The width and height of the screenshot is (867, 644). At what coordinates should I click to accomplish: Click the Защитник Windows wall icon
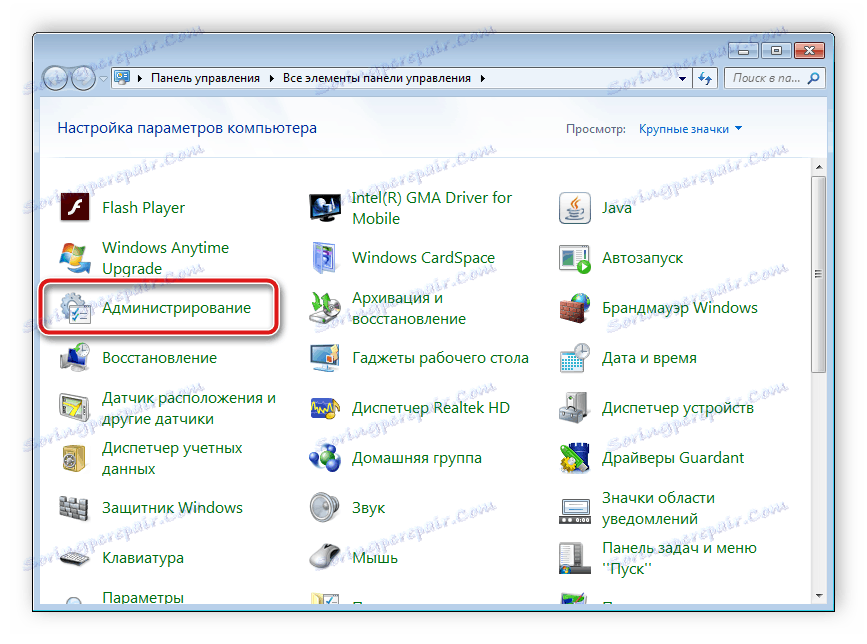pyautogui.click(x=75, y=508)
